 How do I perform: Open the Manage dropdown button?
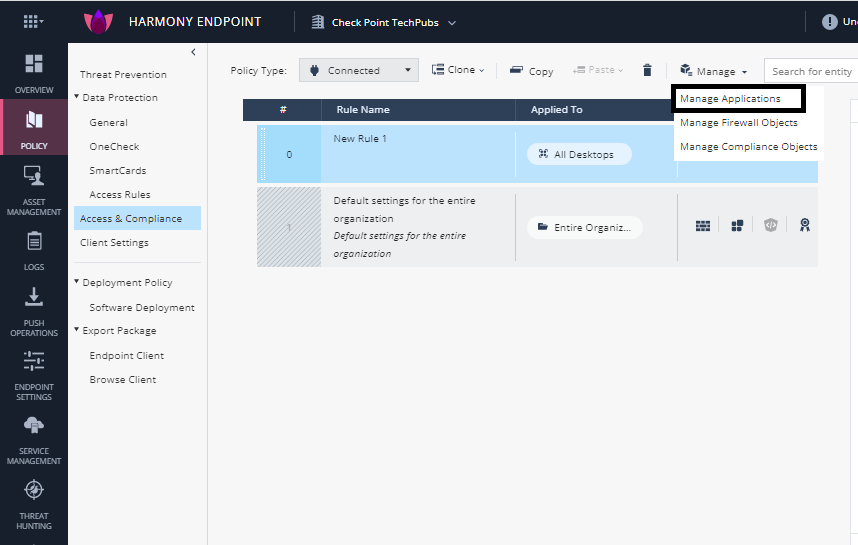[x=714, y=71]
